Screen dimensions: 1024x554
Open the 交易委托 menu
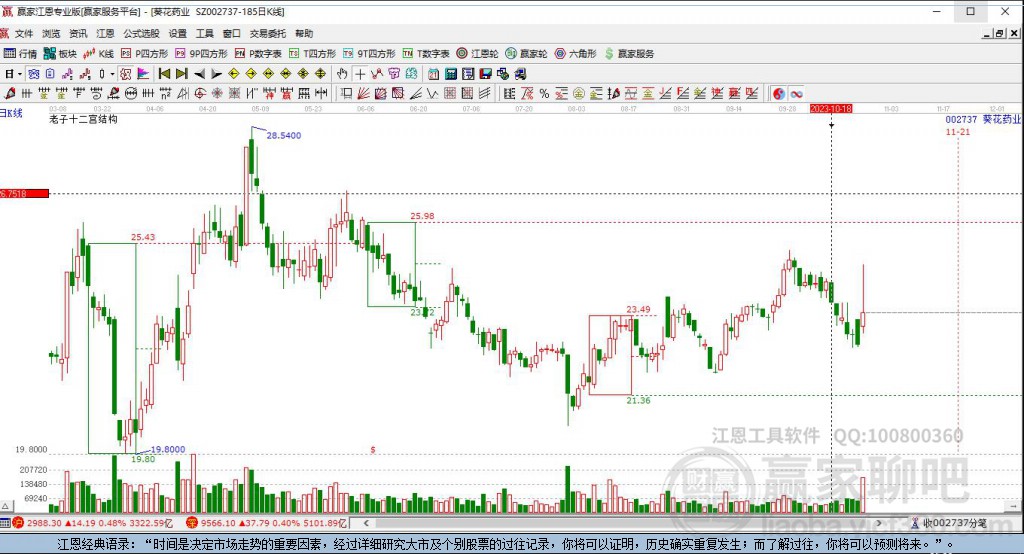pyautogui.click(x=268, y=33)
